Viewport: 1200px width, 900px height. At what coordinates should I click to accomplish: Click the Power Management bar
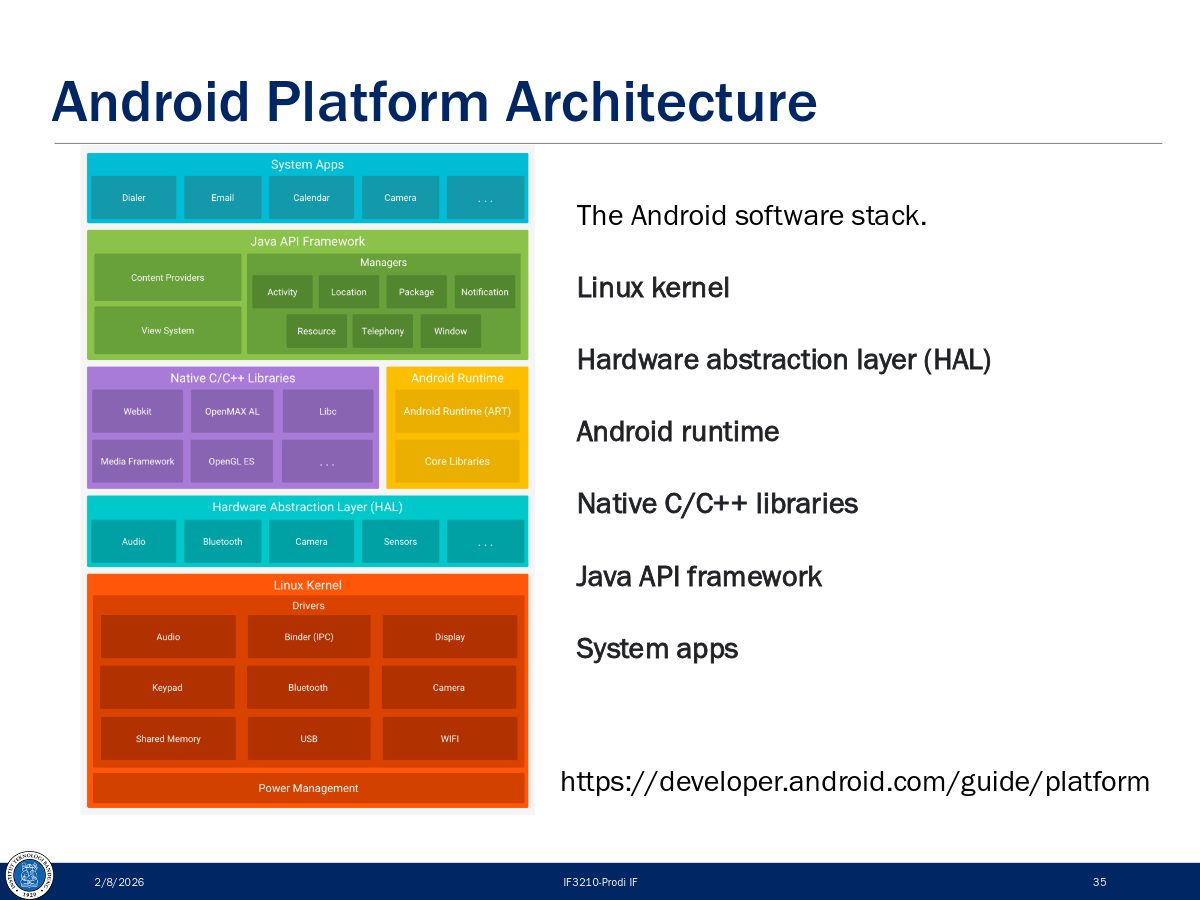click(x=308, y=788)
